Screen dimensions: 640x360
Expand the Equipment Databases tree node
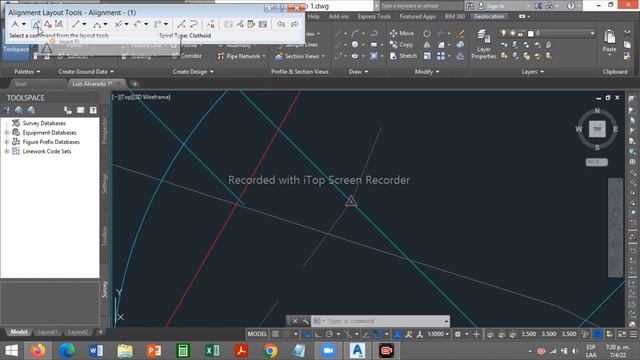7,133
